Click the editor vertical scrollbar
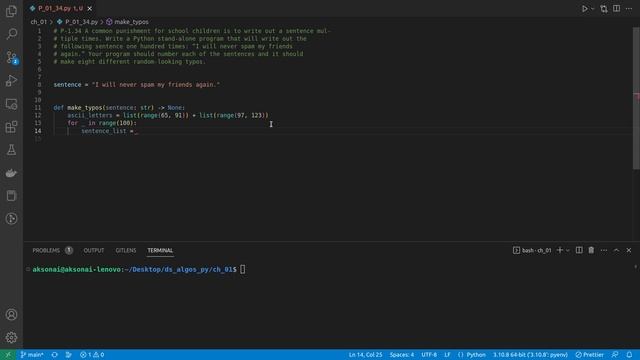 coord(636,98)
